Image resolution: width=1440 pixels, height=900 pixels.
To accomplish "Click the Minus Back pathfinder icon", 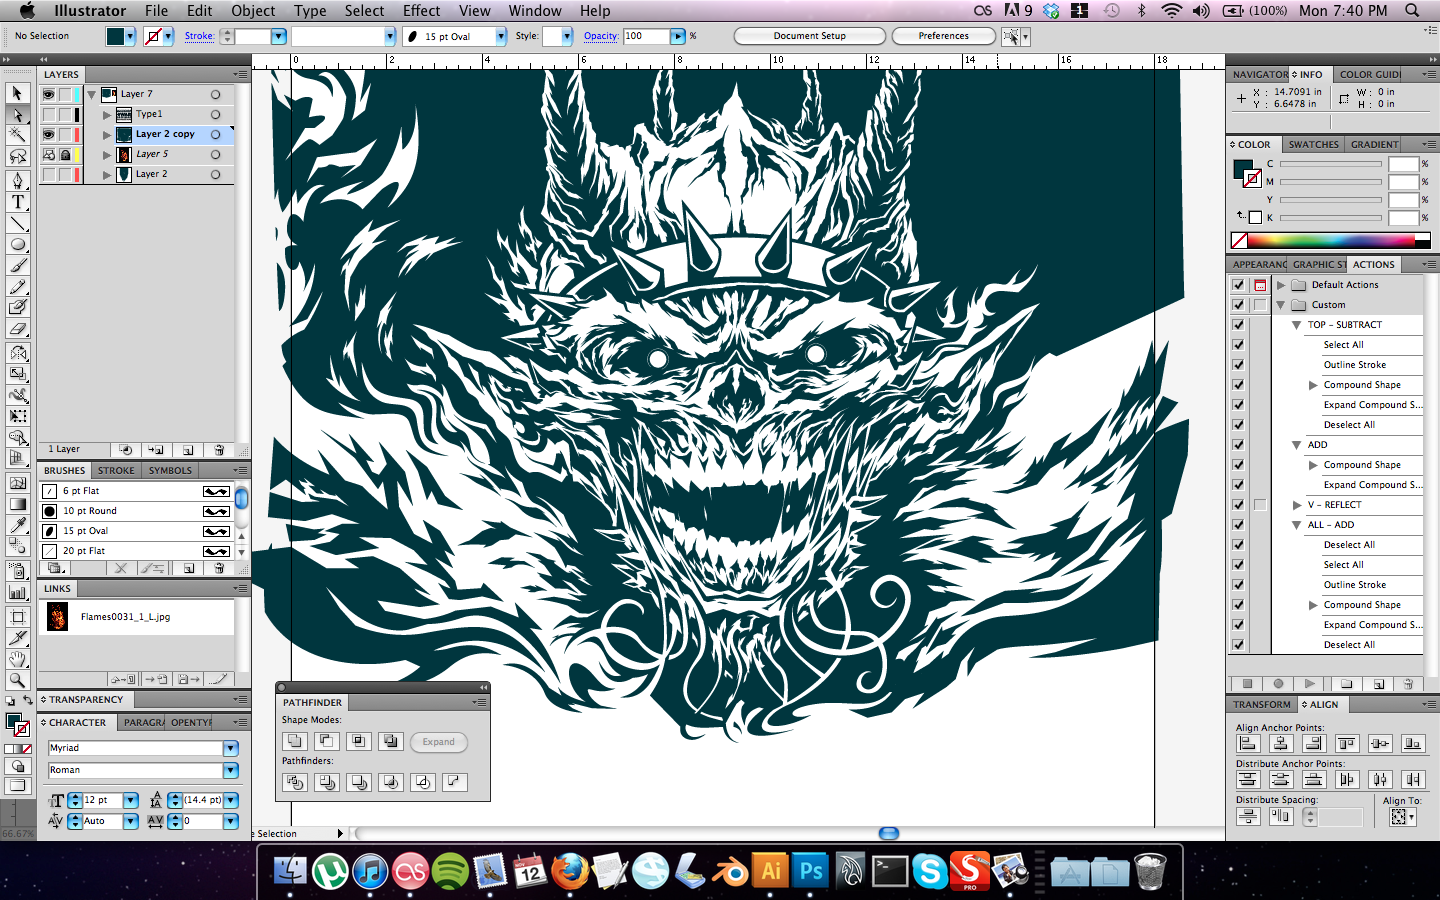I will coord(454,782).
